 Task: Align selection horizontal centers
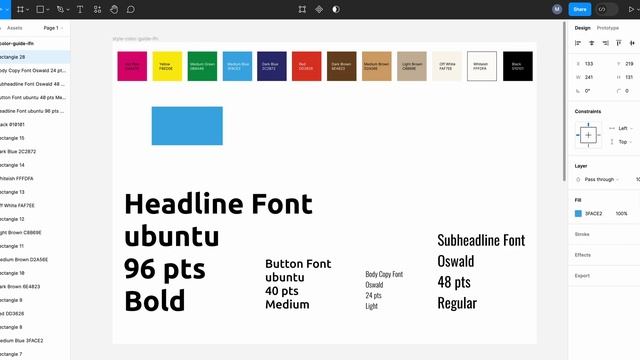[x=591, y=43]
